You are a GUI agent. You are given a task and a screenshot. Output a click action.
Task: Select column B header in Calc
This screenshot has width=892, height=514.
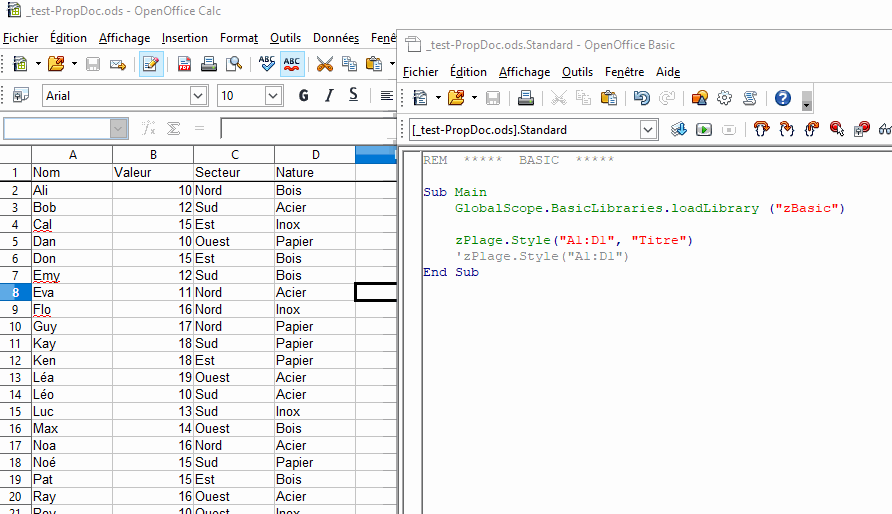(153, 155)
